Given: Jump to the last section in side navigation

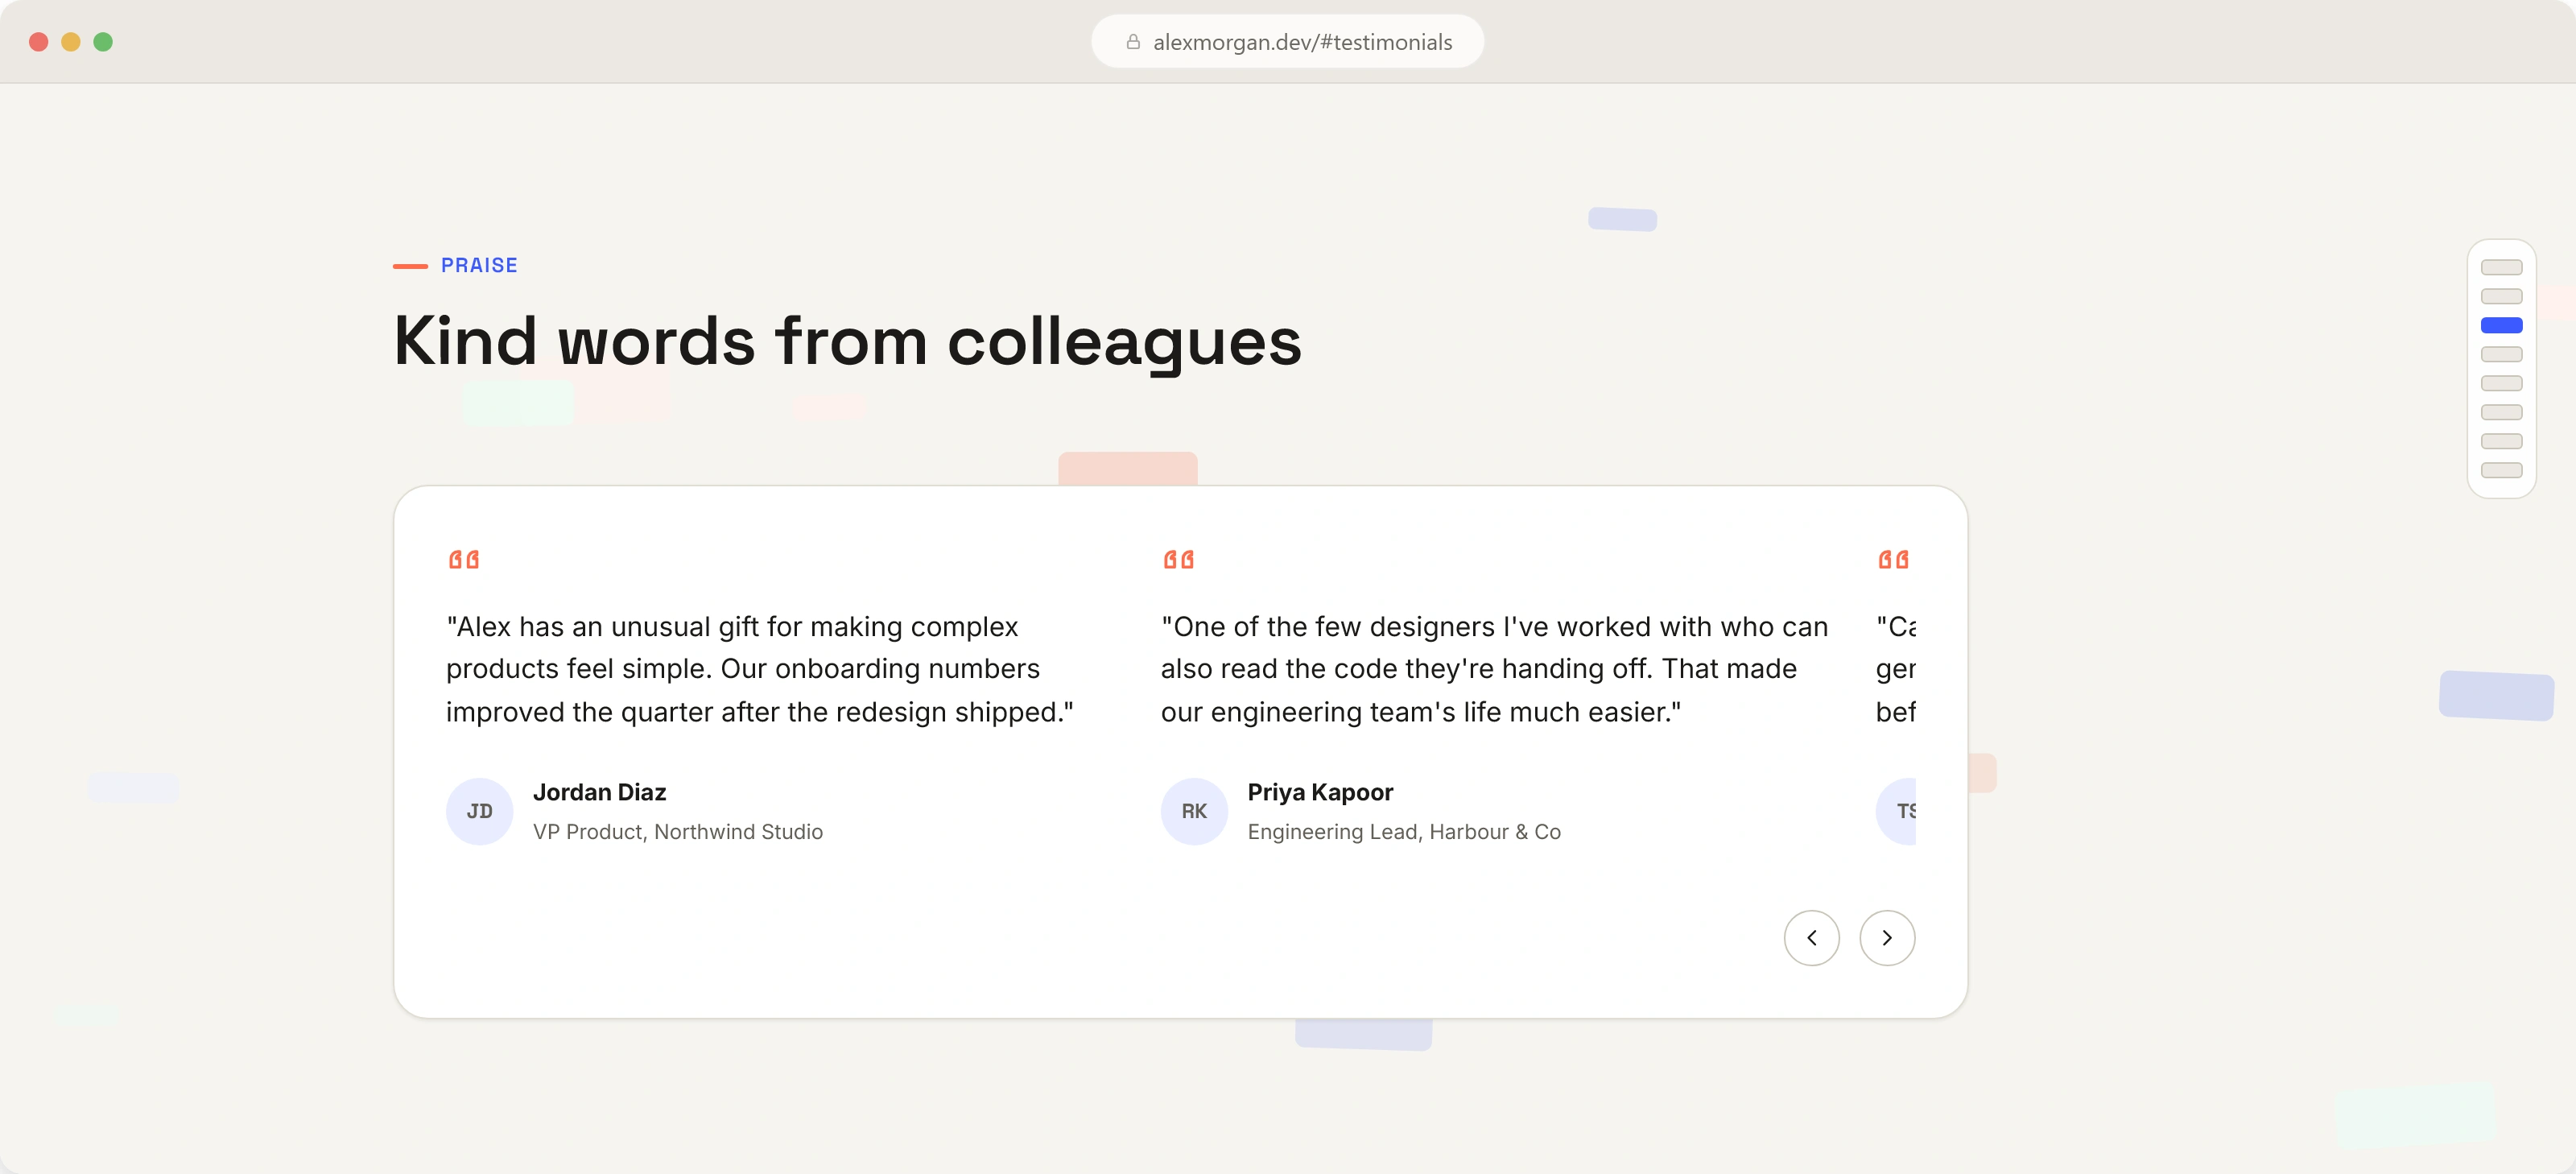Looking at the screenshot, I should coord(2501,470).
